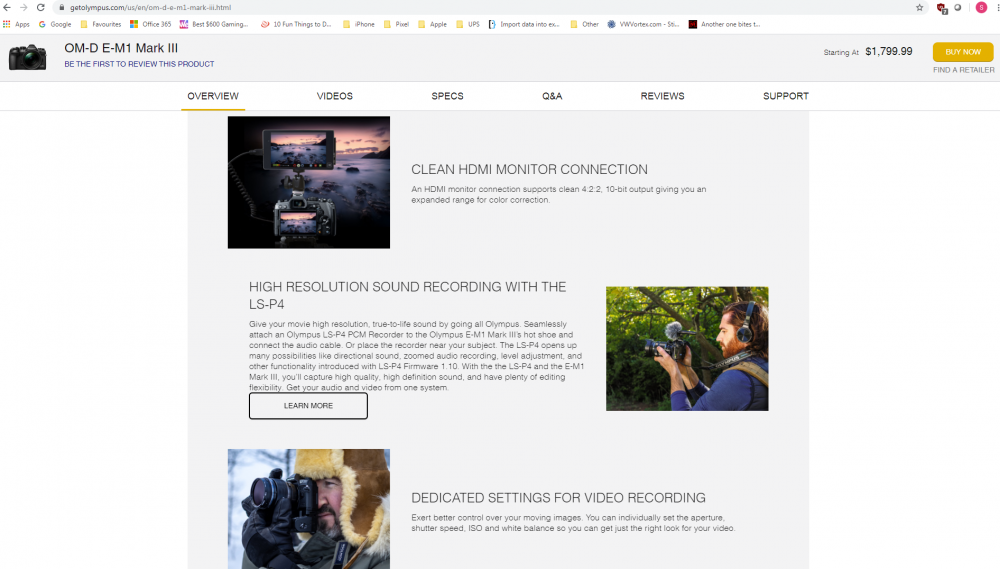Click the pink profile avatar icon
The width and height of the screenshot is (1000, 569).
point(981,7)
